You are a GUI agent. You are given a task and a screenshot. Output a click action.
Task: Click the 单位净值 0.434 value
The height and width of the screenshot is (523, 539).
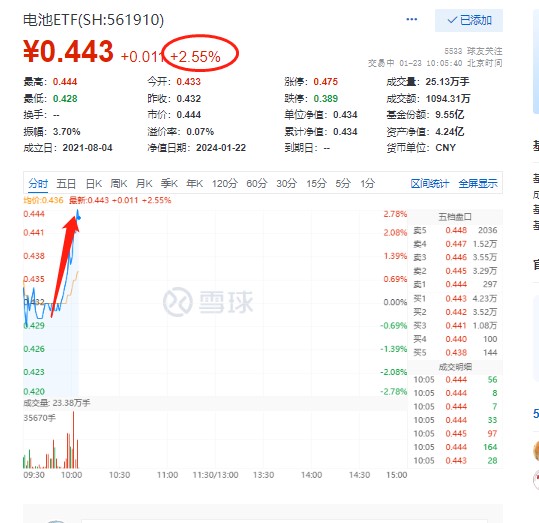click(x=345, y=115)
